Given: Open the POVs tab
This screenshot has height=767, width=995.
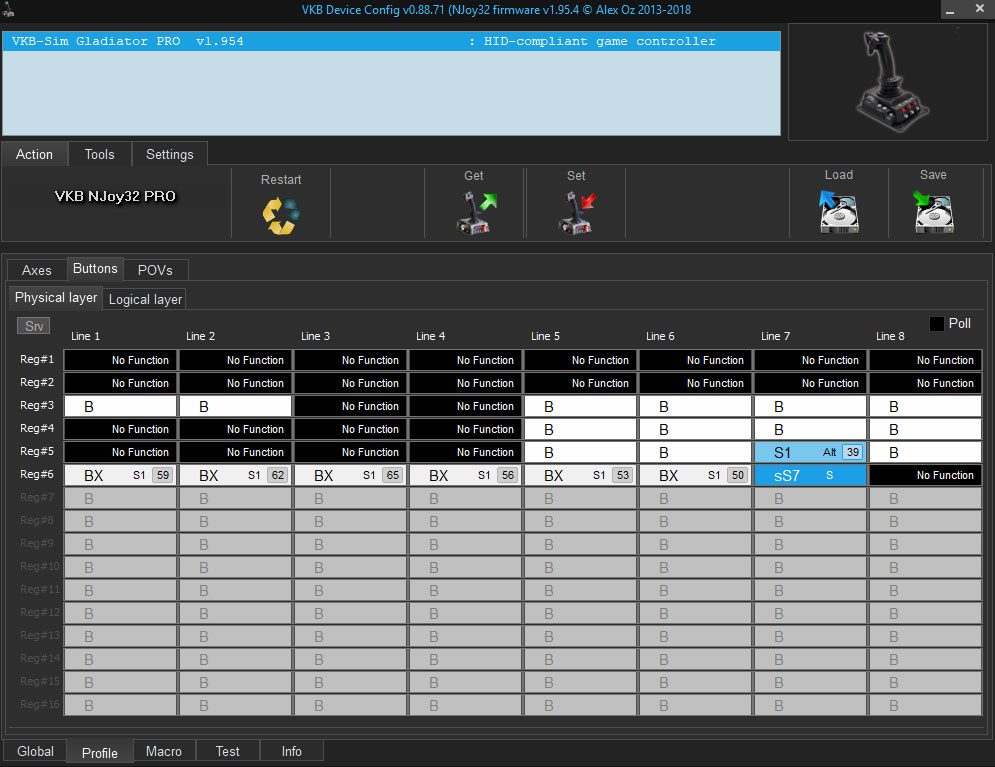Looking at the screenshot, I should click(155, 270).
